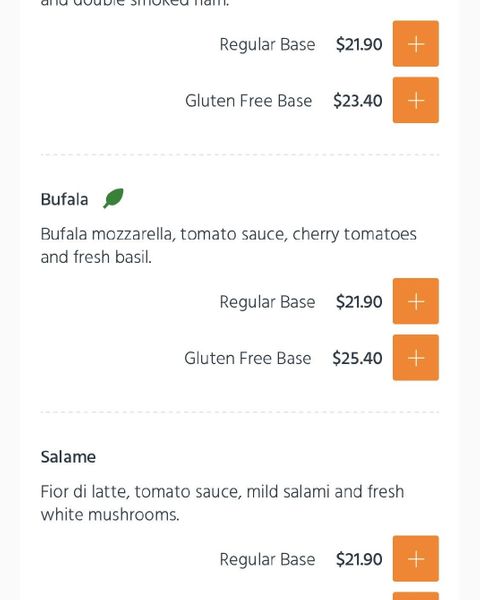
Task: Add Bufala Gluten Free Base to cart
Action: click(x=416, y=358)
